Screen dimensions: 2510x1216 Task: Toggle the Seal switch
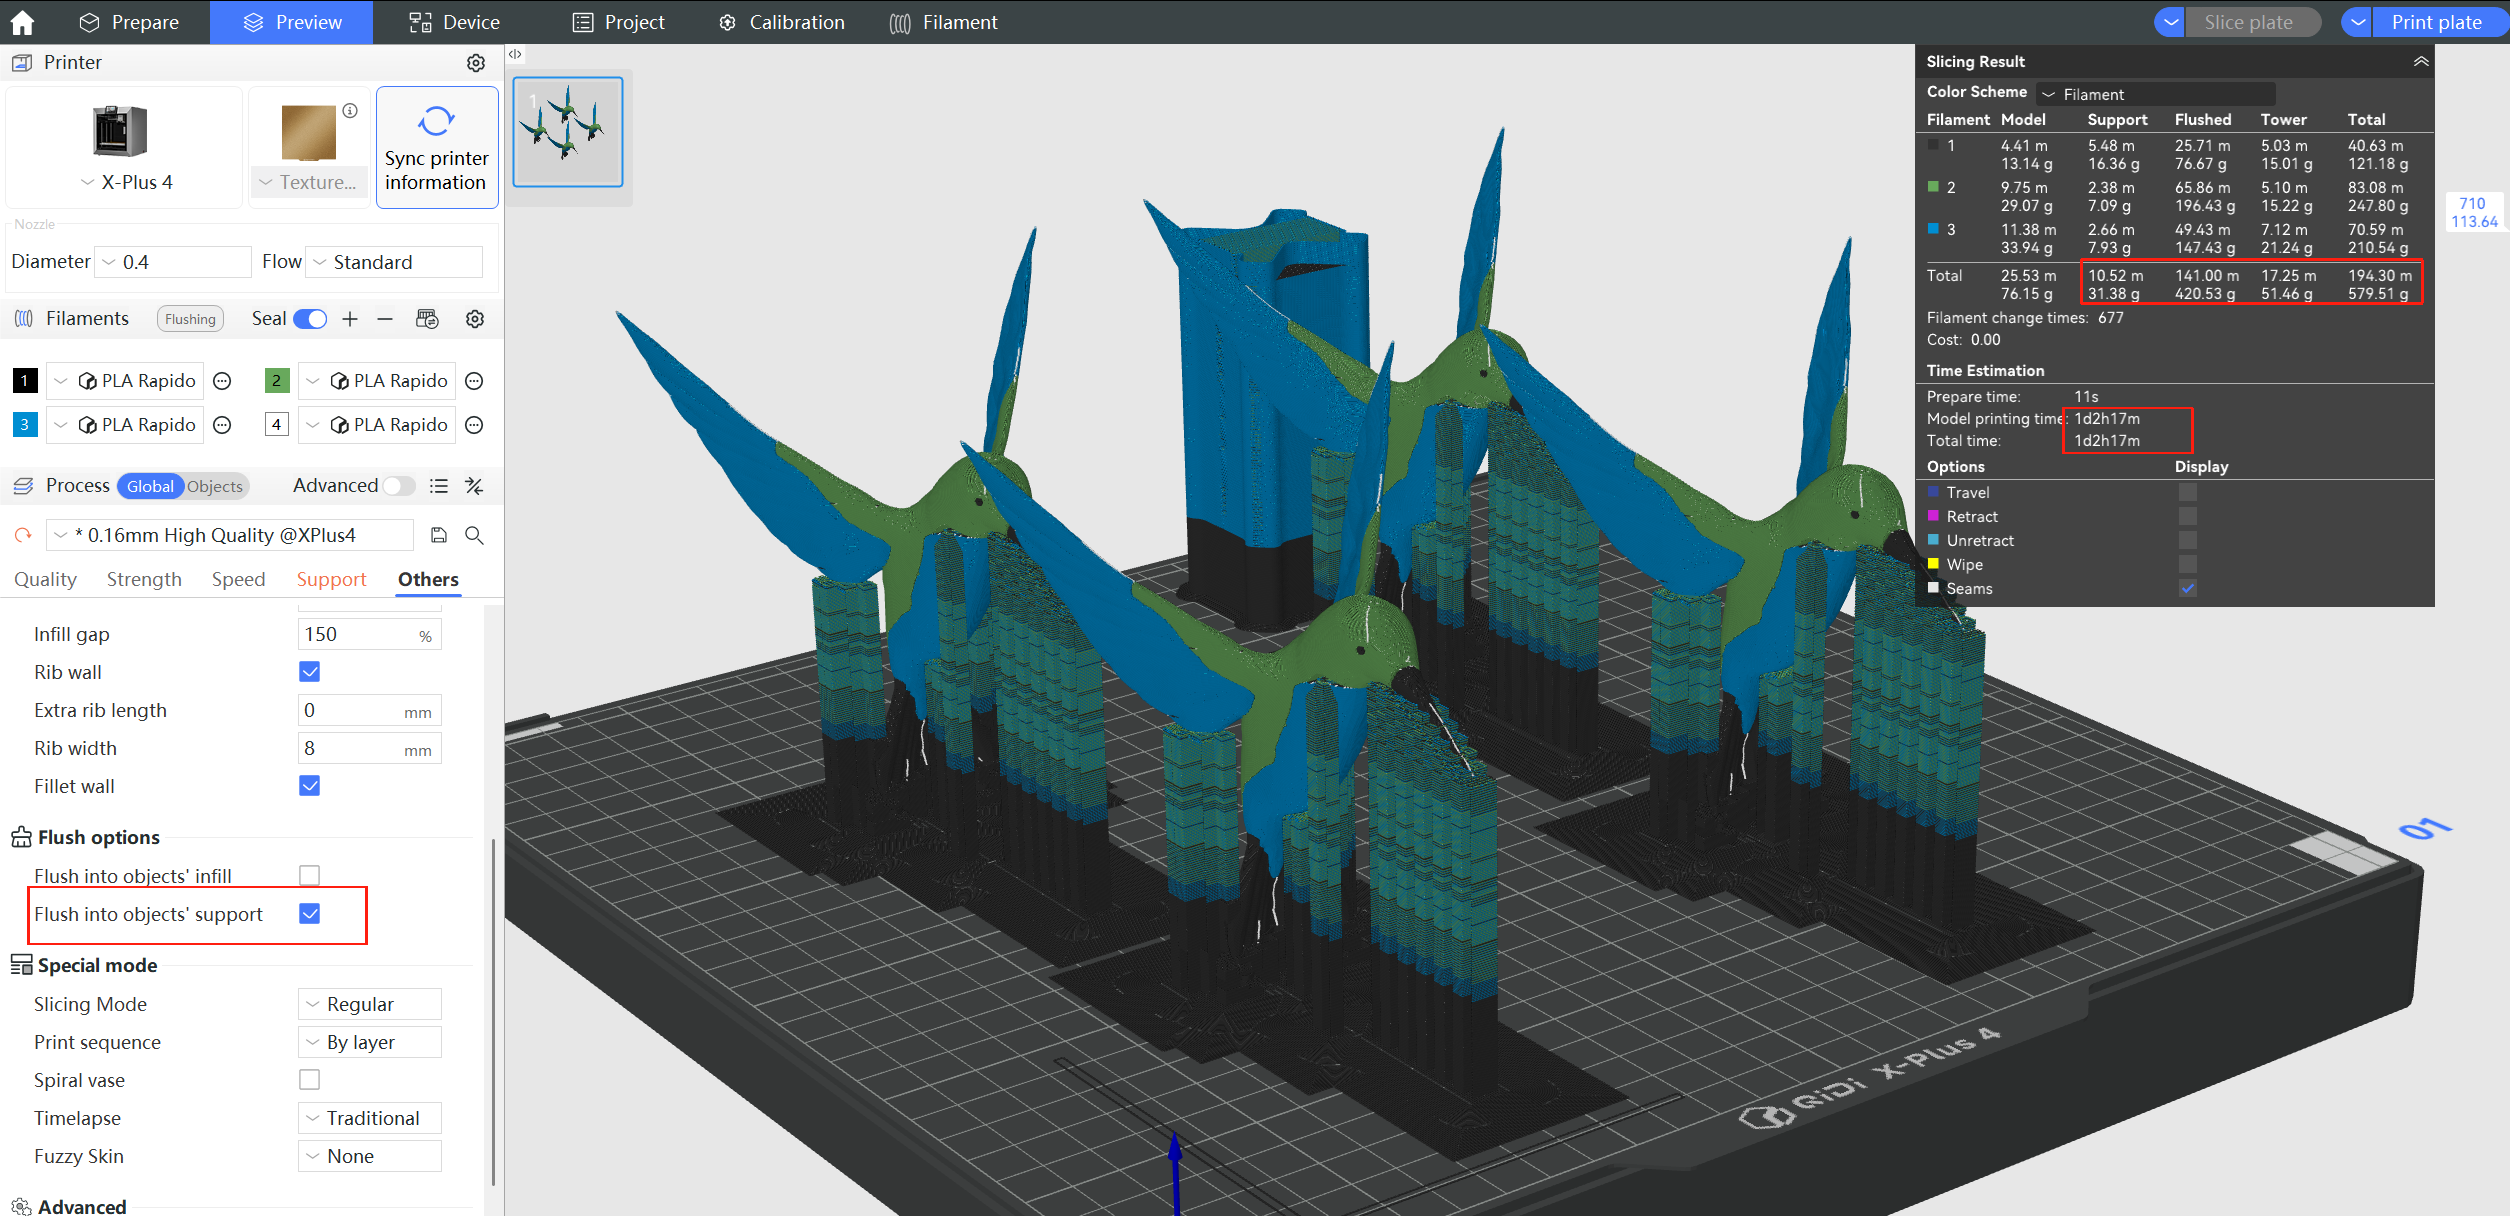[310, 319]
